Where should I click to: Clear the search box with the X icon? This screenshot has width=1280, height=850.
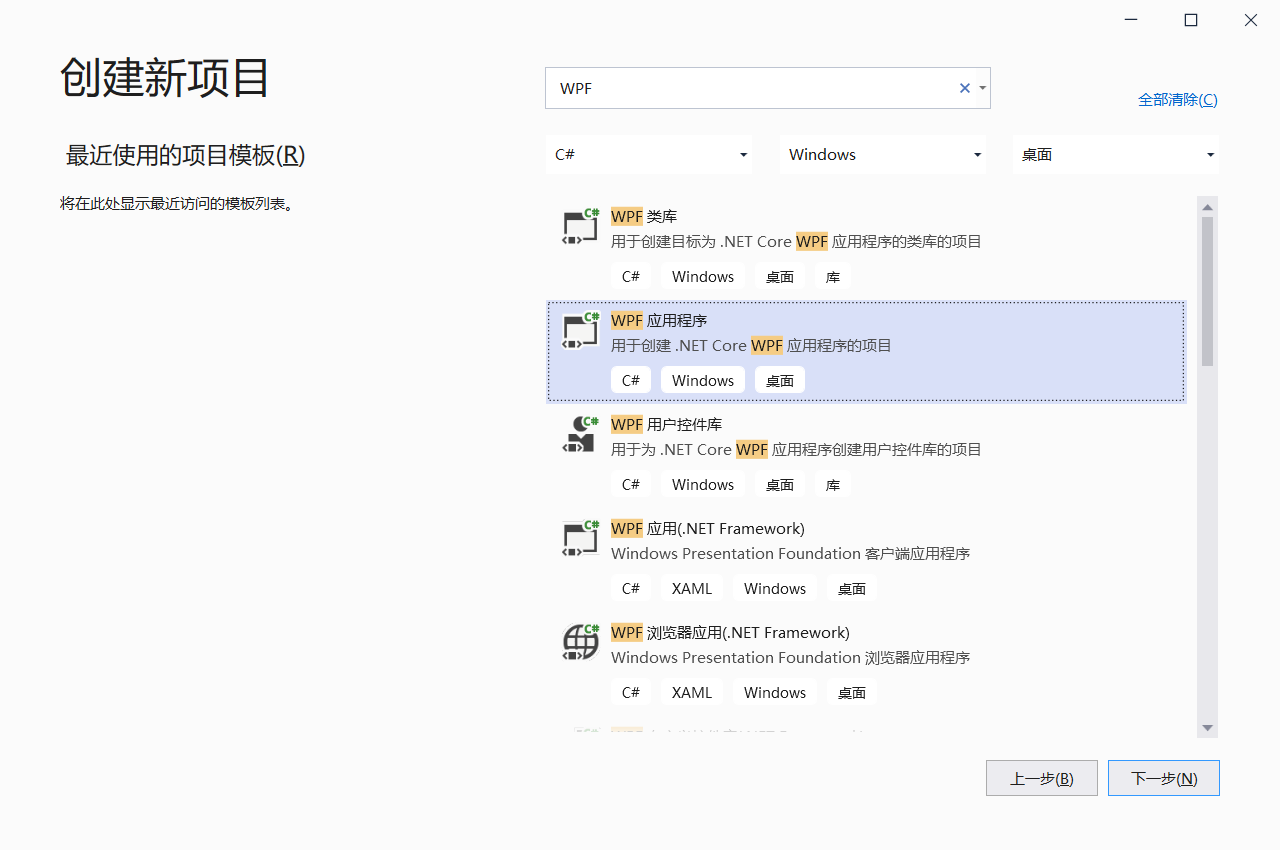[965, 88]
